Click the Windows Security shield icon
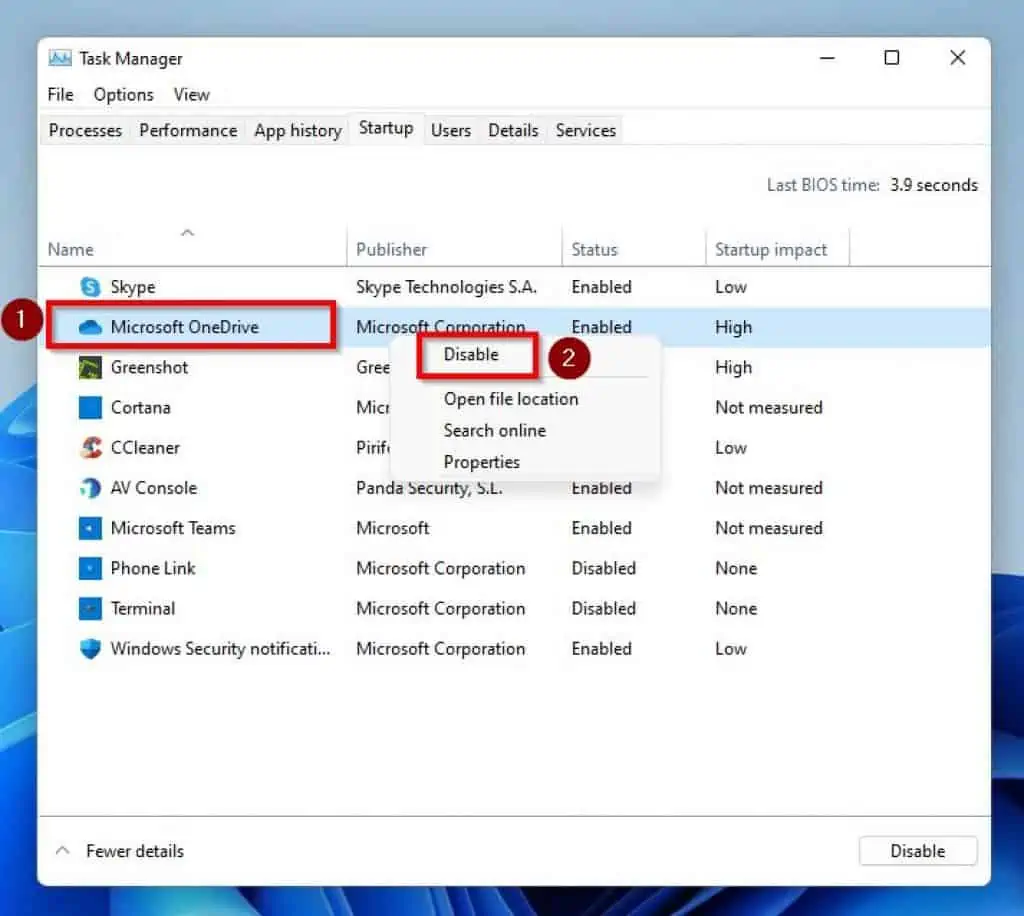The width and height of the screenshot is (1024, 916). [91, 649]
